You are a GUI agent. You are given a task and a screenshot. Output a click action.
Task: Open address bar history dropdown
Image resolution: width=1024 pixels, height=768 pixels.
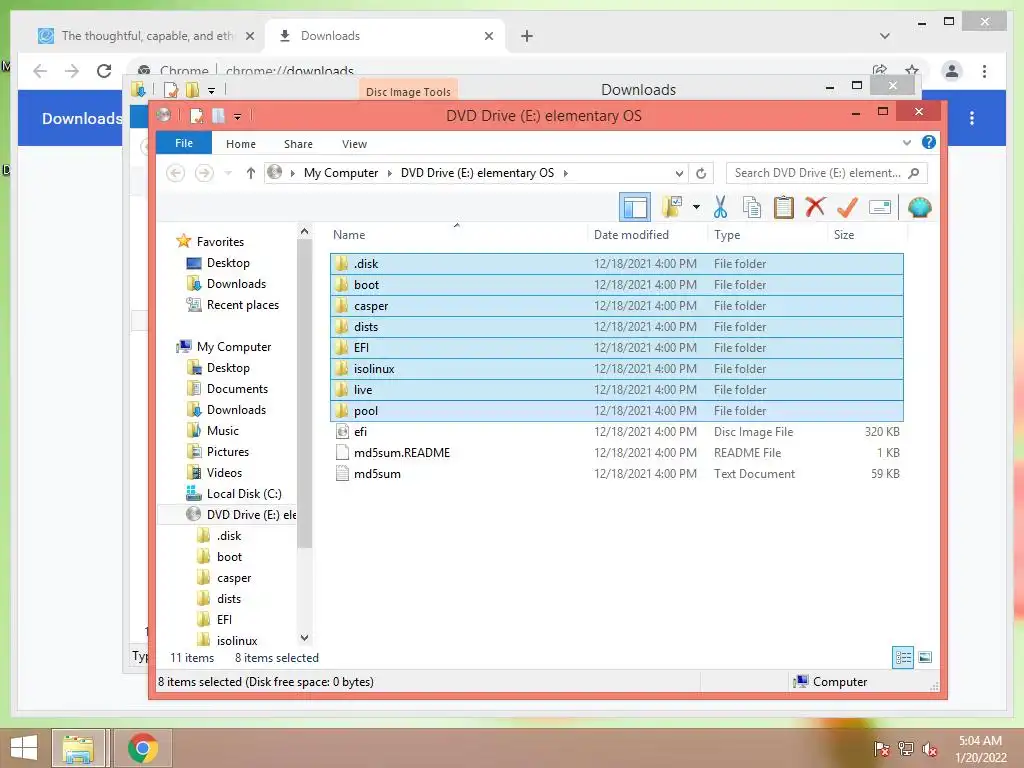tap(679, 173)
